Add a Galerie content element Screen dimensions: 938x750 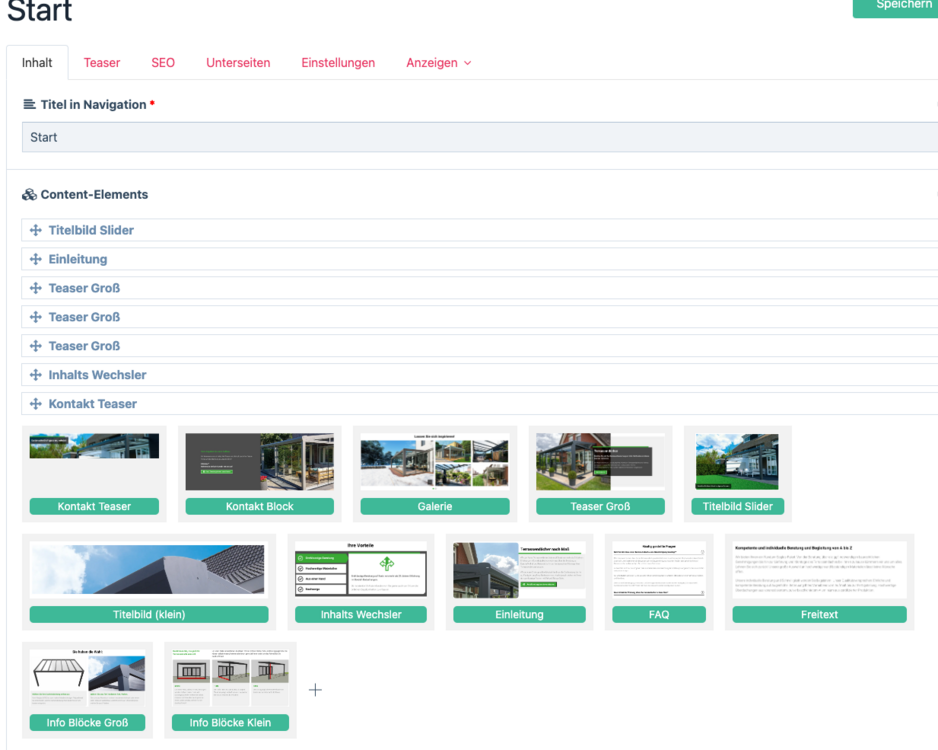[435, 474]
